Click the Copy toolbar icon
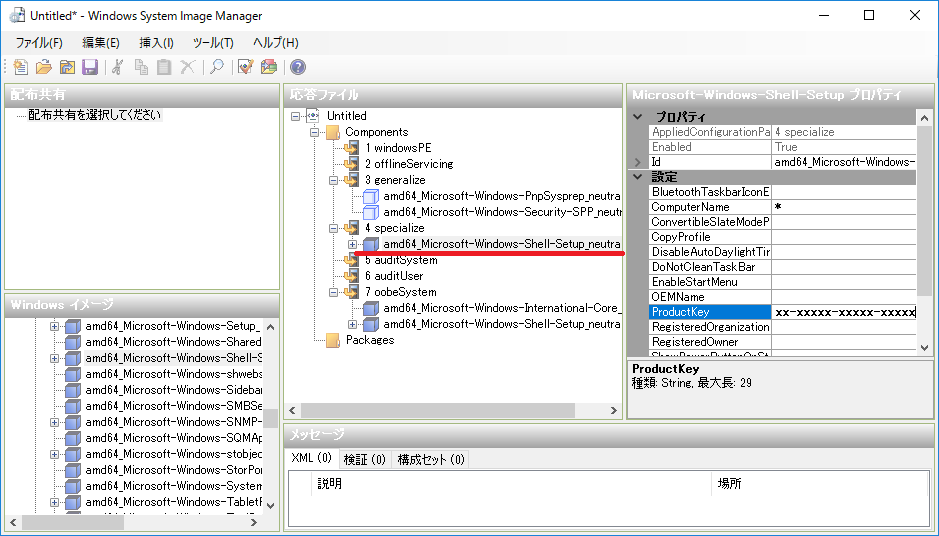Viewport: 939px width, 536px height. (x=141, y=67)
